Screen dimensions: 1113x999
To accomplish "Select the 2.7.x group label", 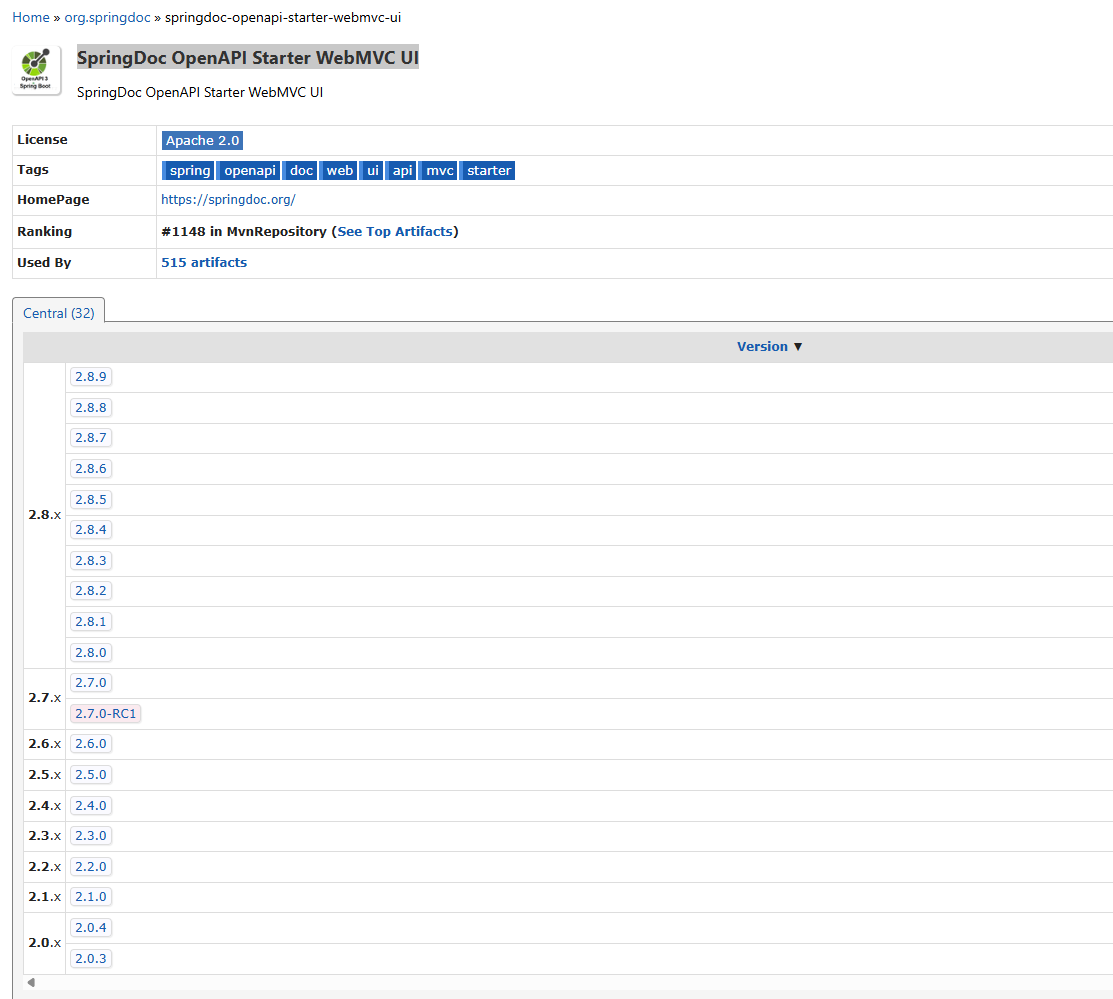I will click(45, 698).
